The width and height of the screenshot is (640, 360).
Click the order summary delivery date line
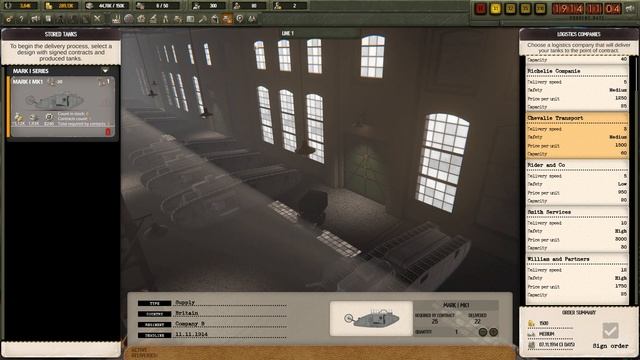click(x=552, y=345)
